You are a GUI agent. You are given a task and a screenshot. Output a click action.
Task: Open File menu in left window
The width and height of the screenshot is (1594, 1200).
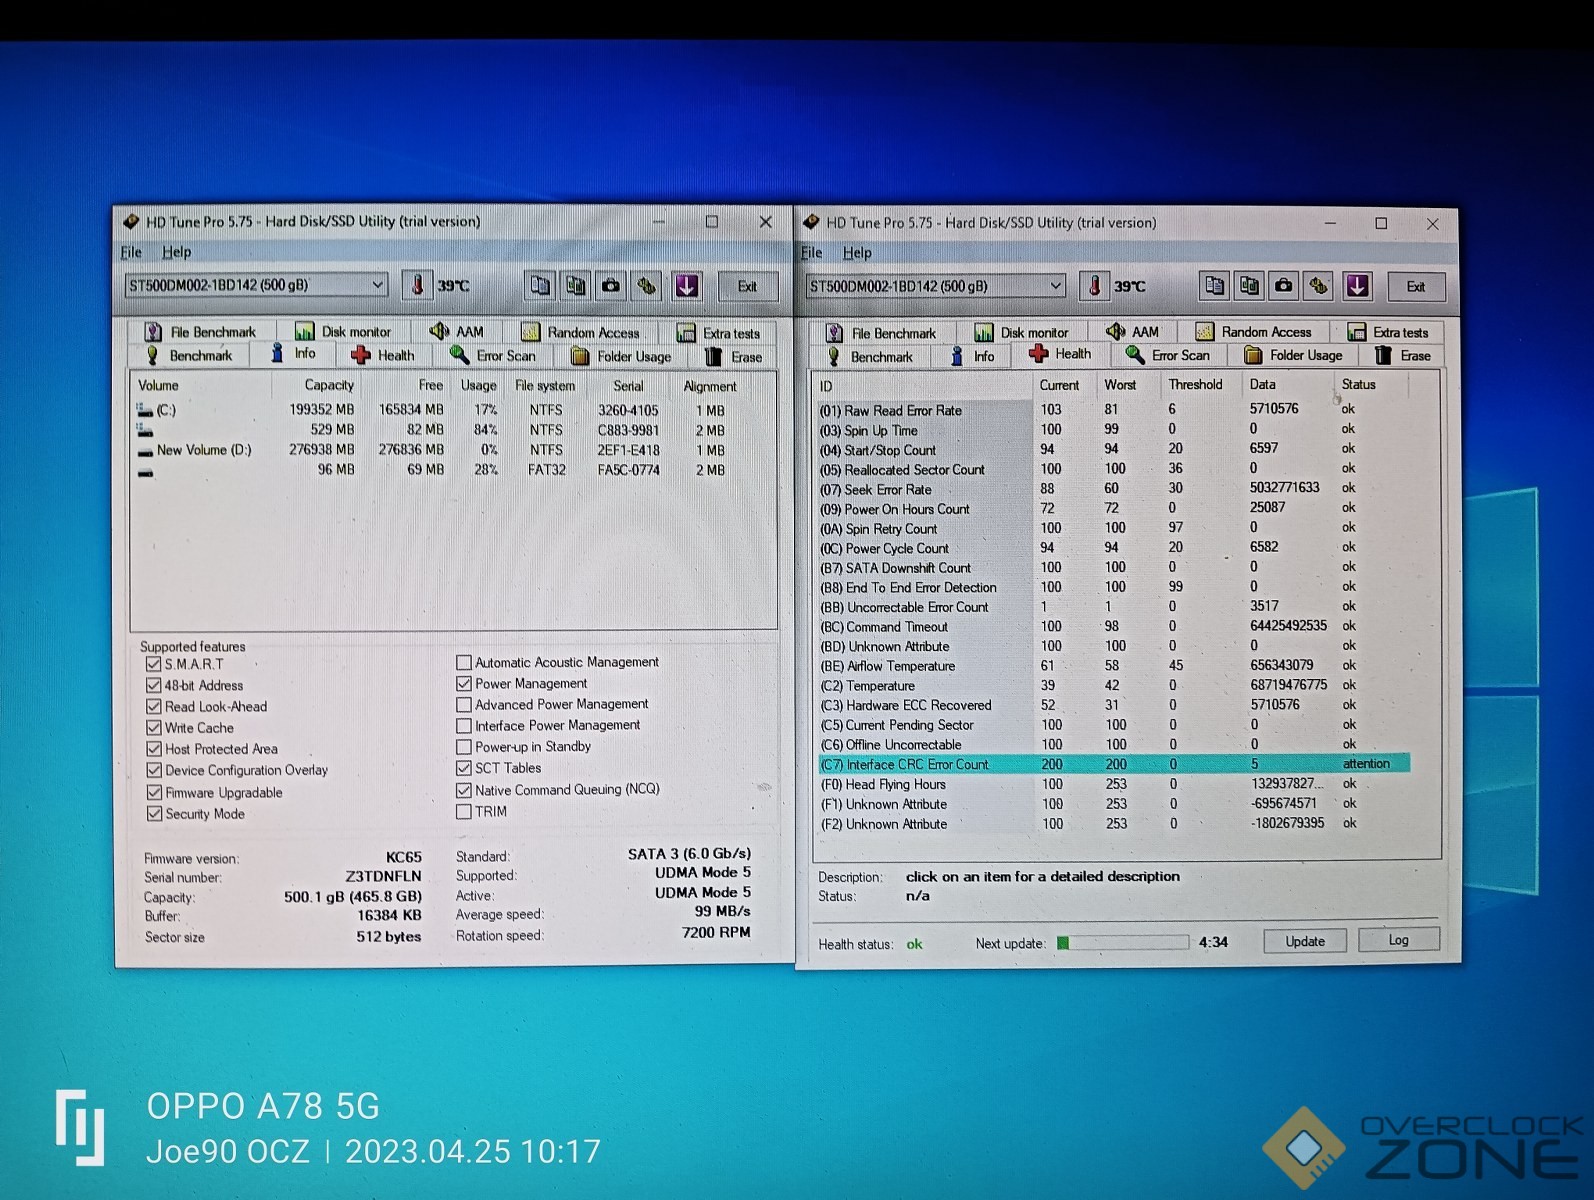click(x=131, y=252)
